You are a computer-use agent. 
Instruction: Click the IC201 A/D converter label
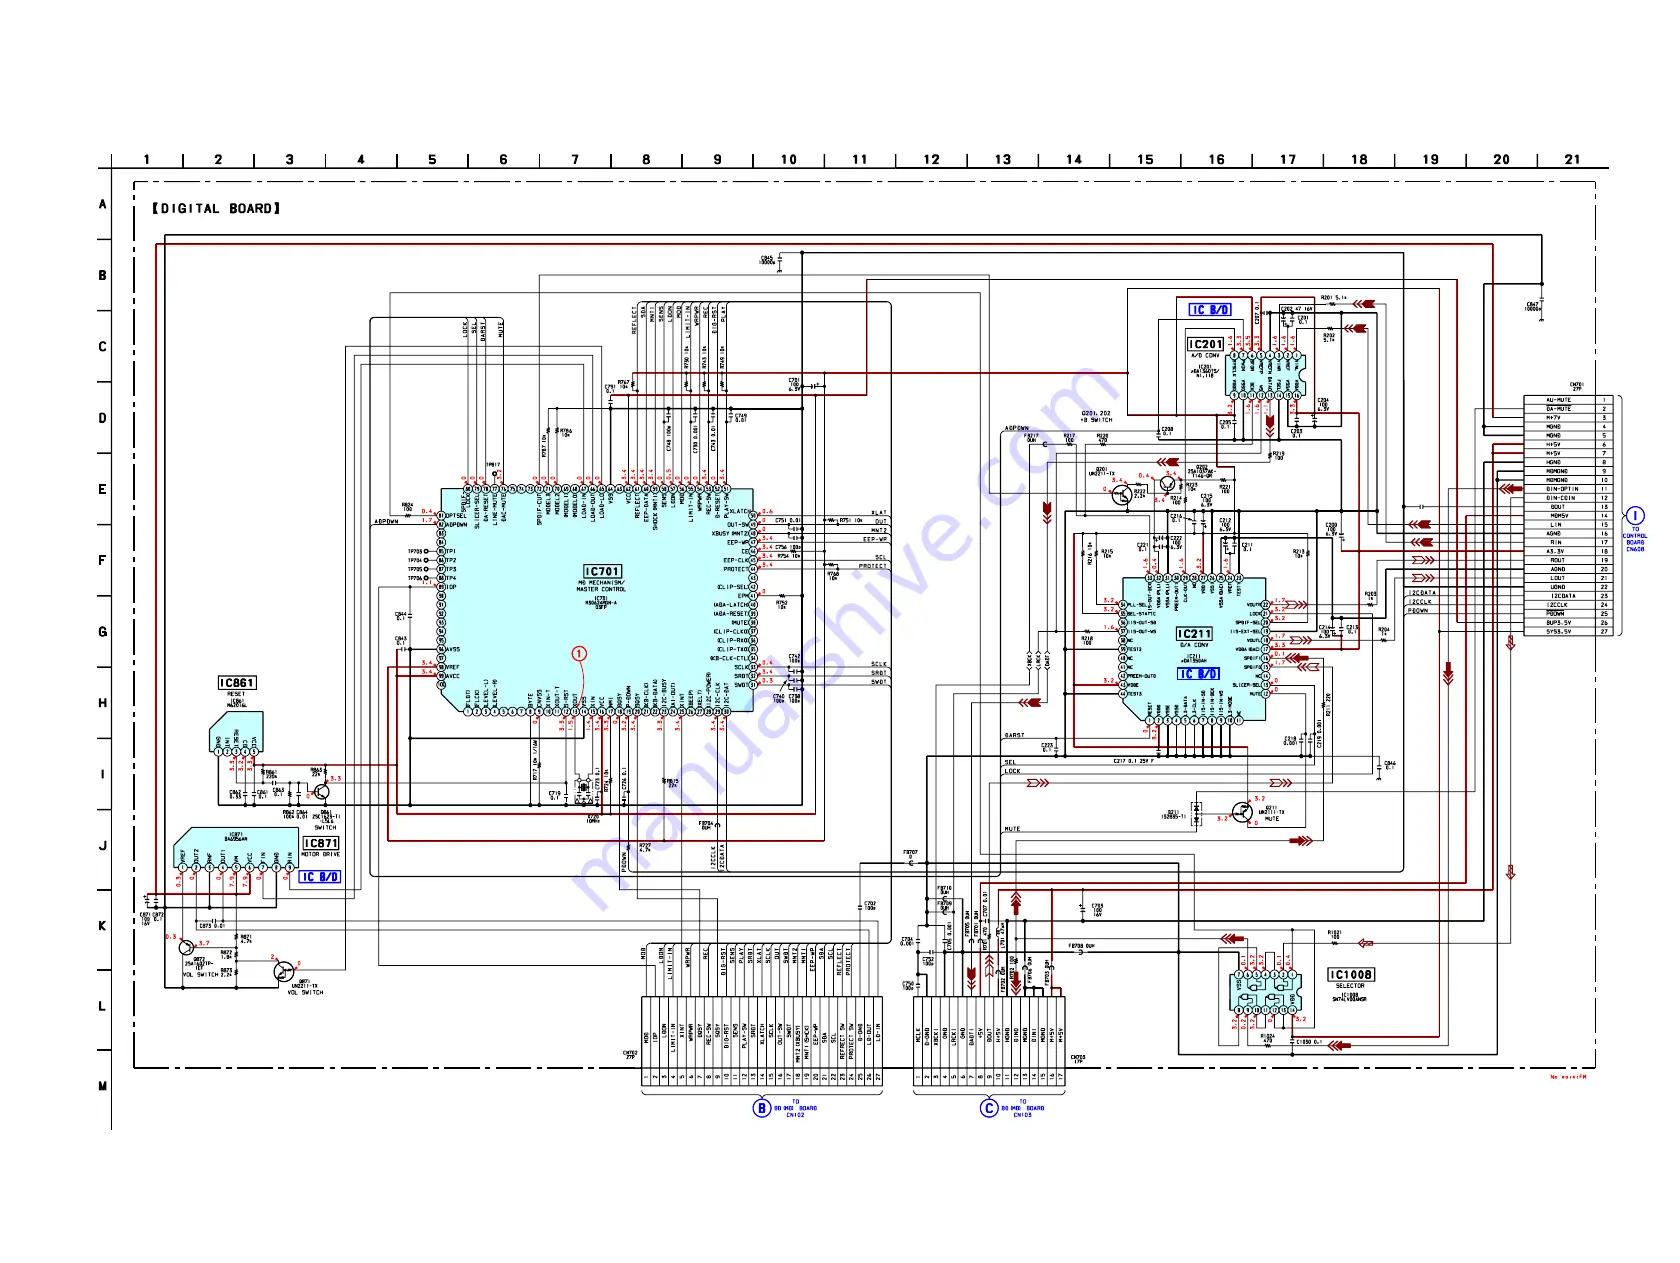pos(1205,344)
